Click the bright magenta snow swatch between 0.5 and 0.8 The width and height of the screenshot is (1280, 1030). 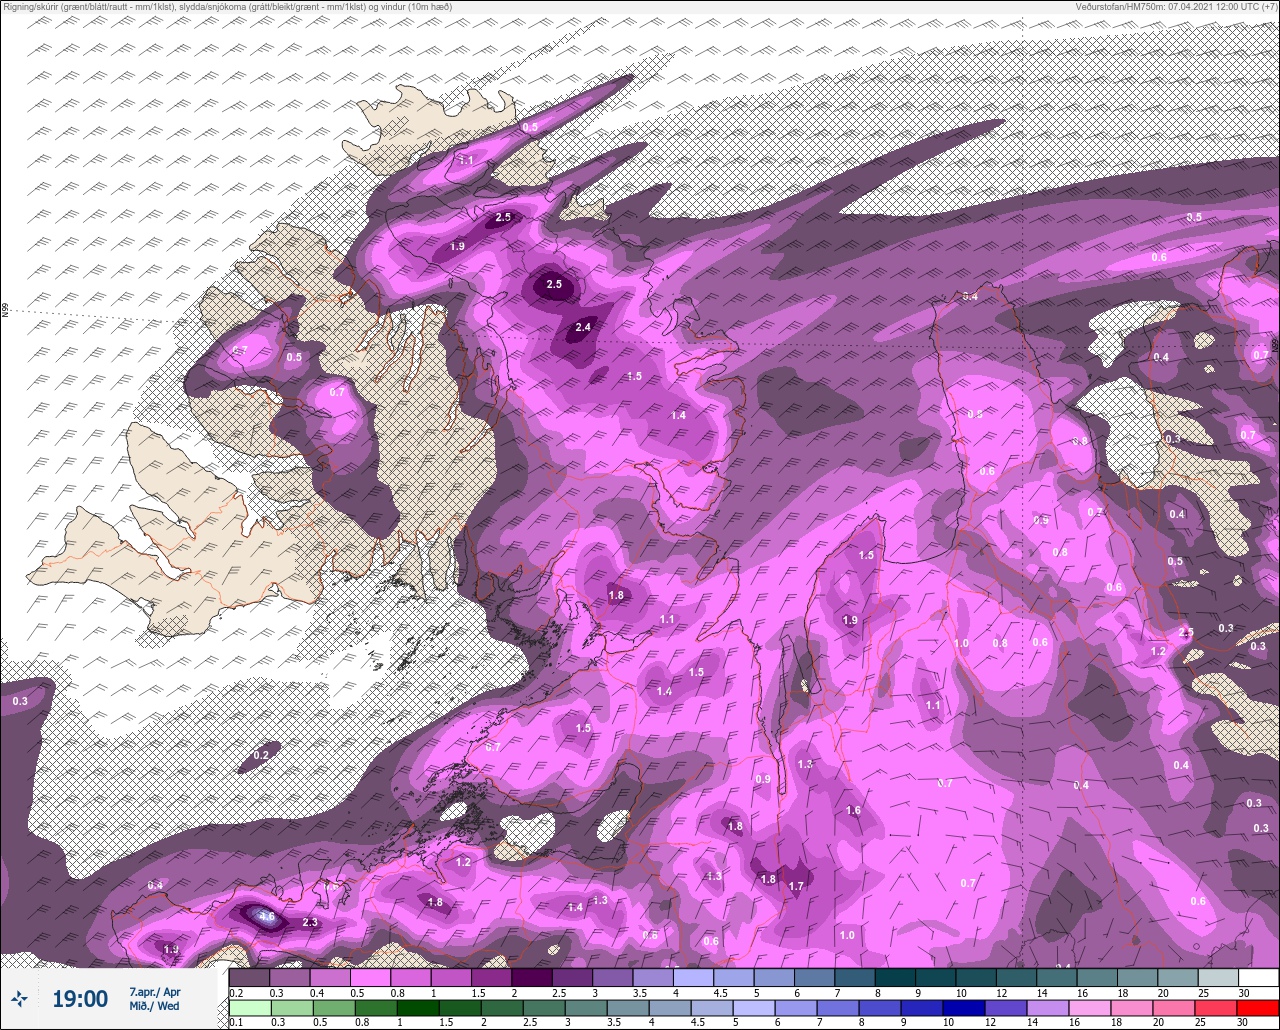tap(370, 977)
